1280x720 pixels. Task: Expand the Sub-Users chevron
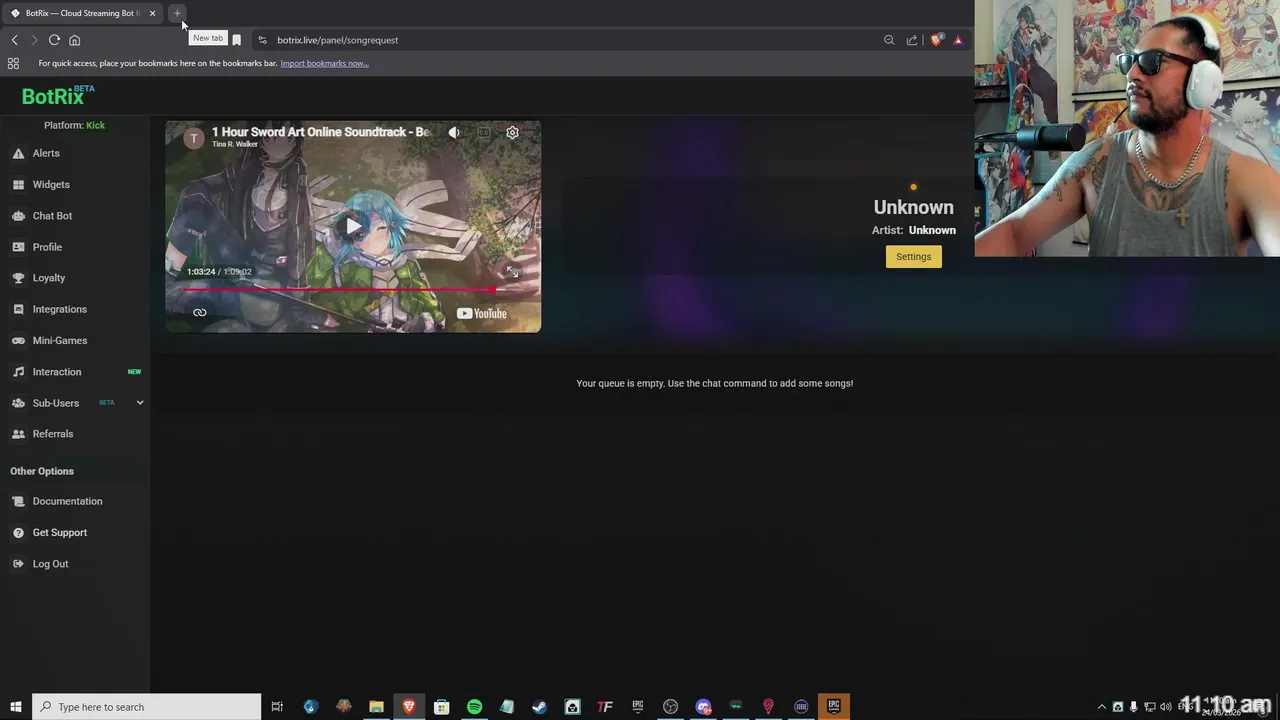140,403
